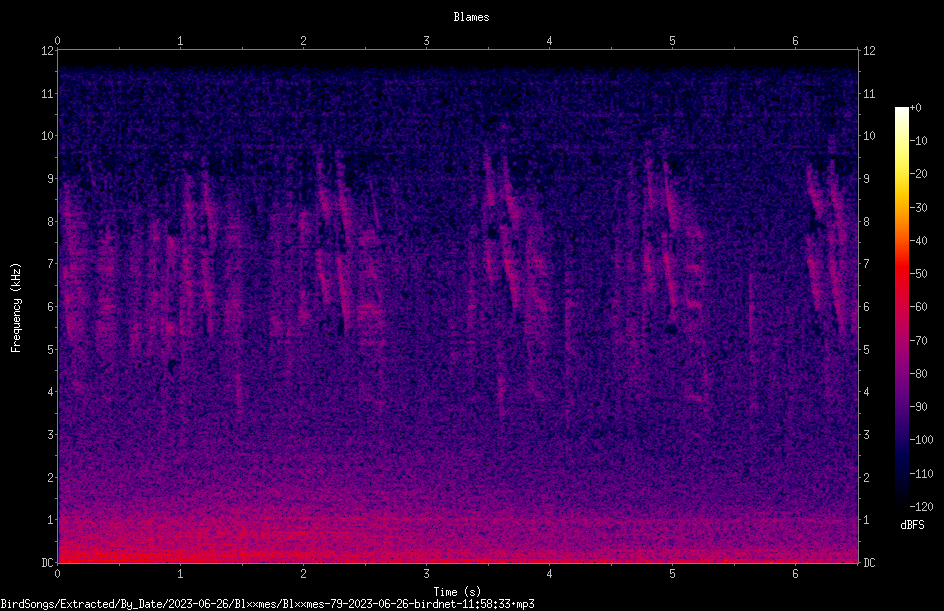944x611 pixels.
Task: Click the '-90' colorbar level label
Action: tap(919, 407)
